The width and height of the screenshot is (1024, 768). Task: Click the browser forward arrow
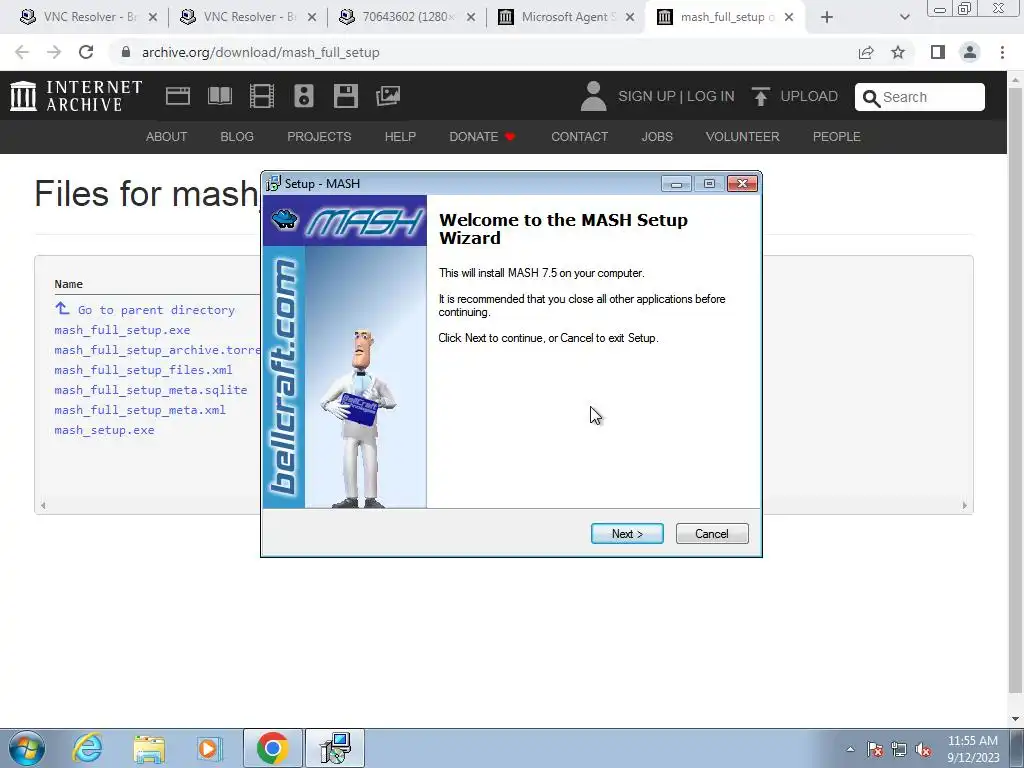click(54, 52)
